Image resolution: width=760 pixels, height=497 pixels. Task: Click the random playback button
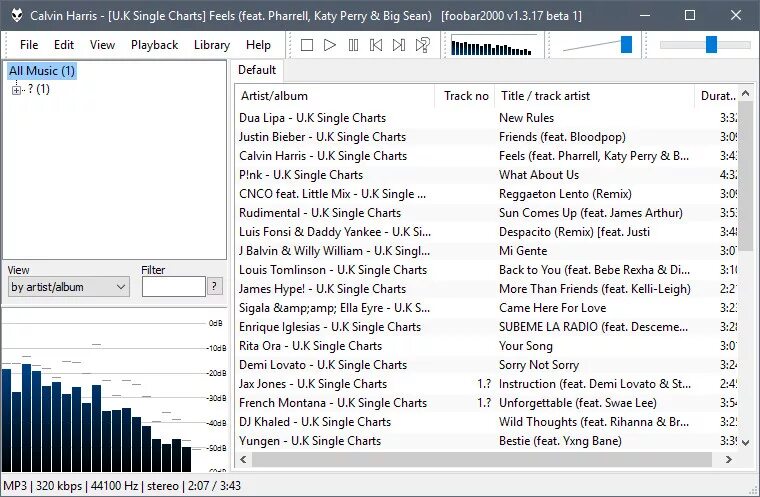(x=423, y=45)
